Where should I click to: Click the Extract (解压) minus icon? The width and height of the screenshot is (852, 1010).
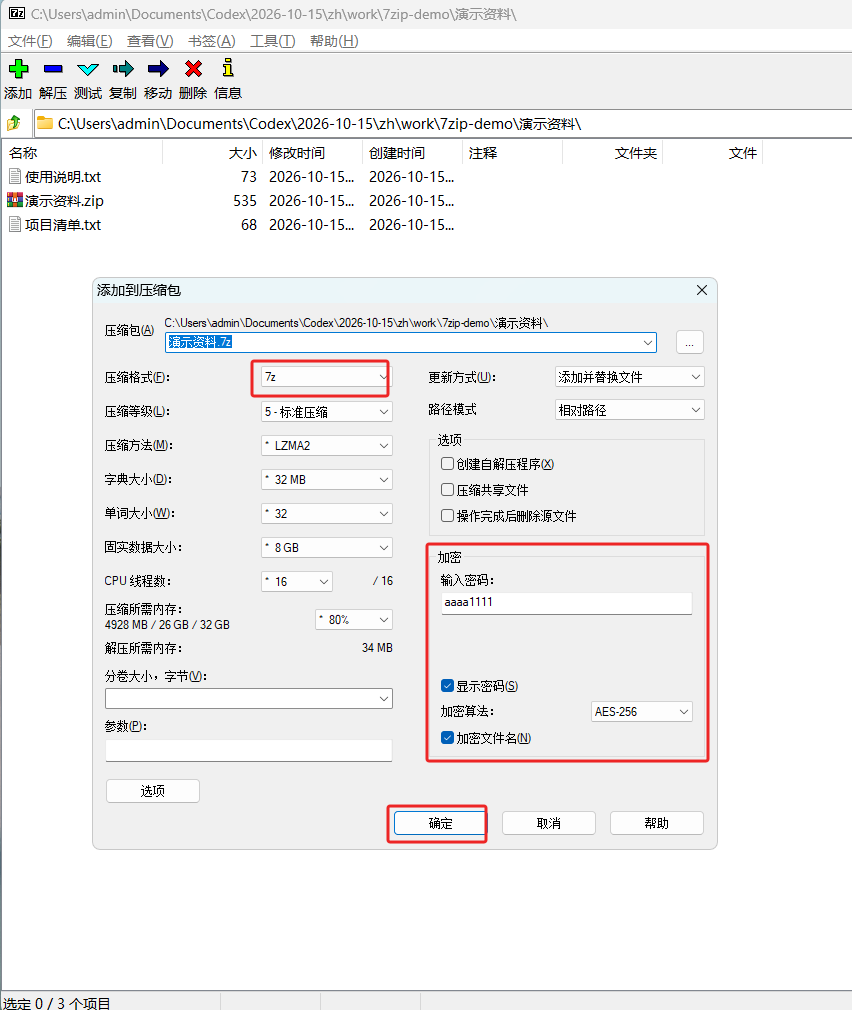point(53,68)
